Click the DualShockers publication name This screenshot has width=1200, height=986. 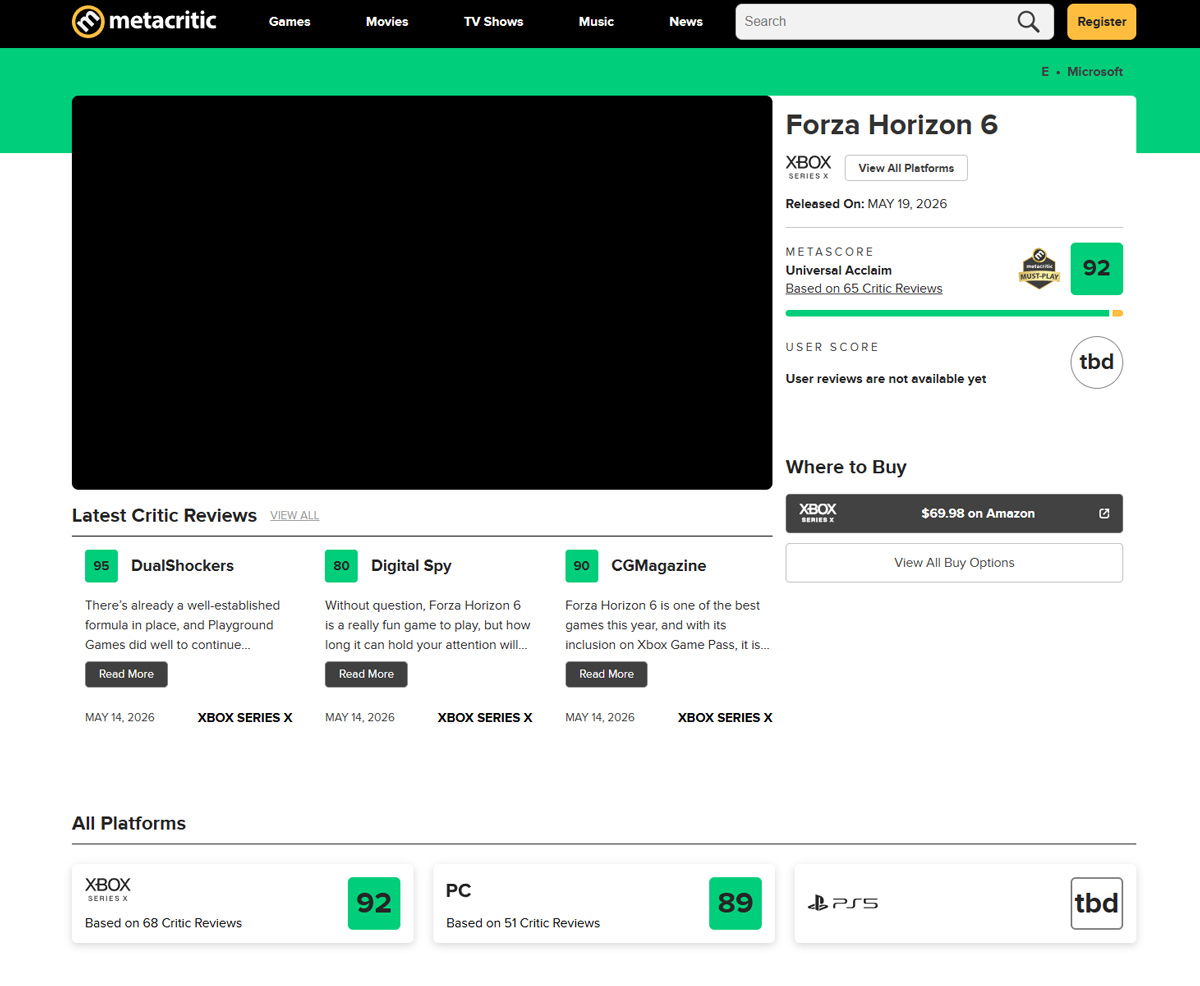coord(182,566)
